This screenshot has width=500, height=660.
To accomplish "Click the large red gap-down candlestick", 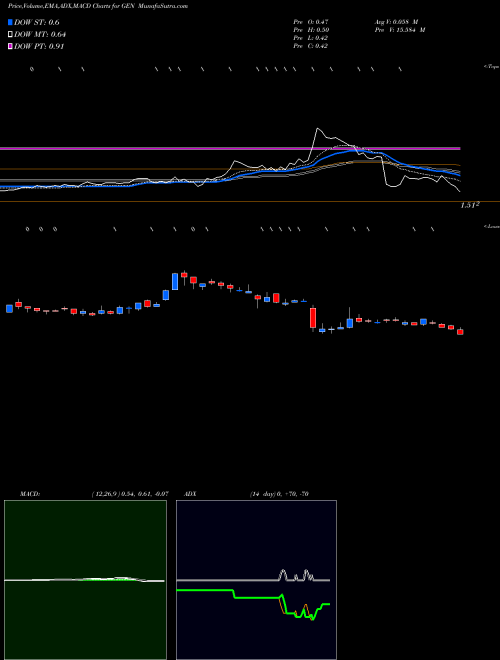I will (x=313, y=318).
